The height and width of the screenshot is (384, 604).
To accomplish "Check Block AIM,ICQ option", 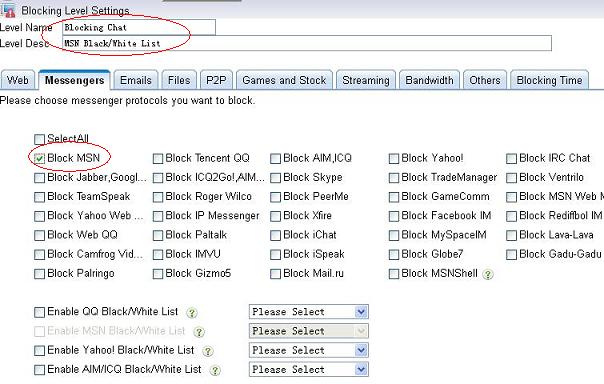I will [x=275, y=158].
